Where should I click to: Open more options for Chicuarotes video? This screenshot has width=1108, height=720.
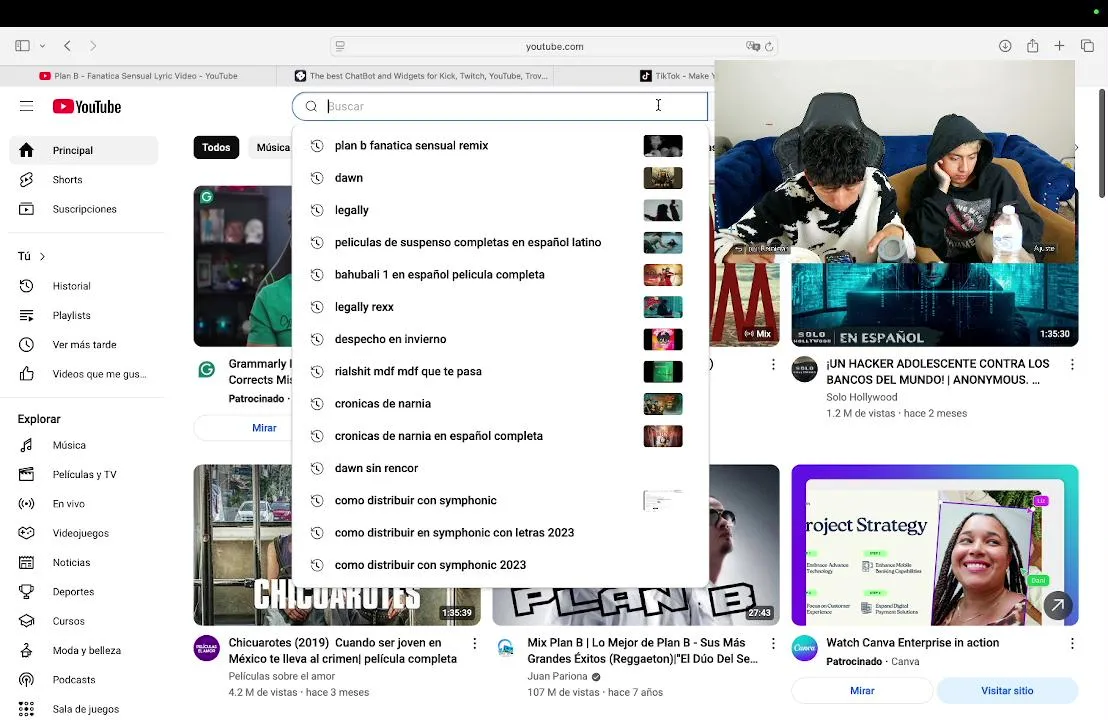475,644
